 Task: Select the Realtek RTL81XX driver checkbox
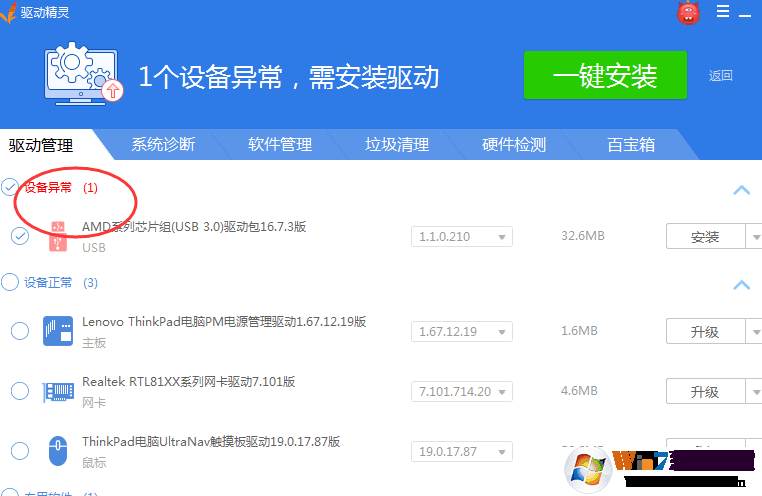[20, 391]
